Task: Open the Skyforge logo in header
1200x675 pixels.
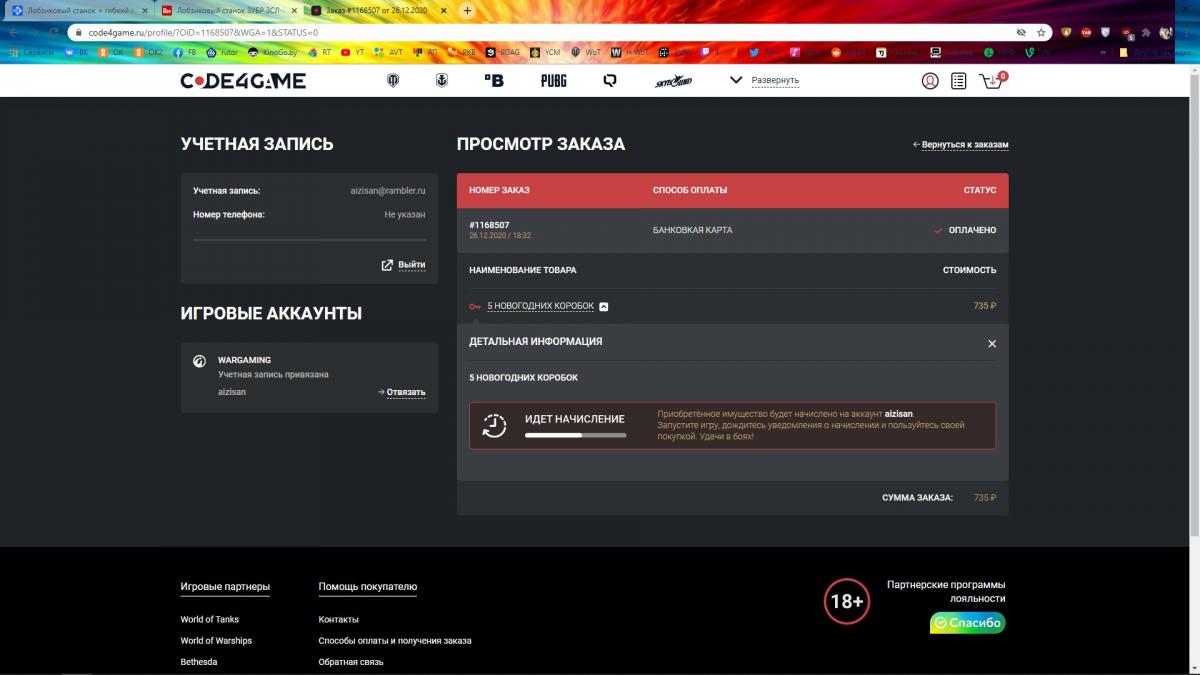Action: click(674, 80)
